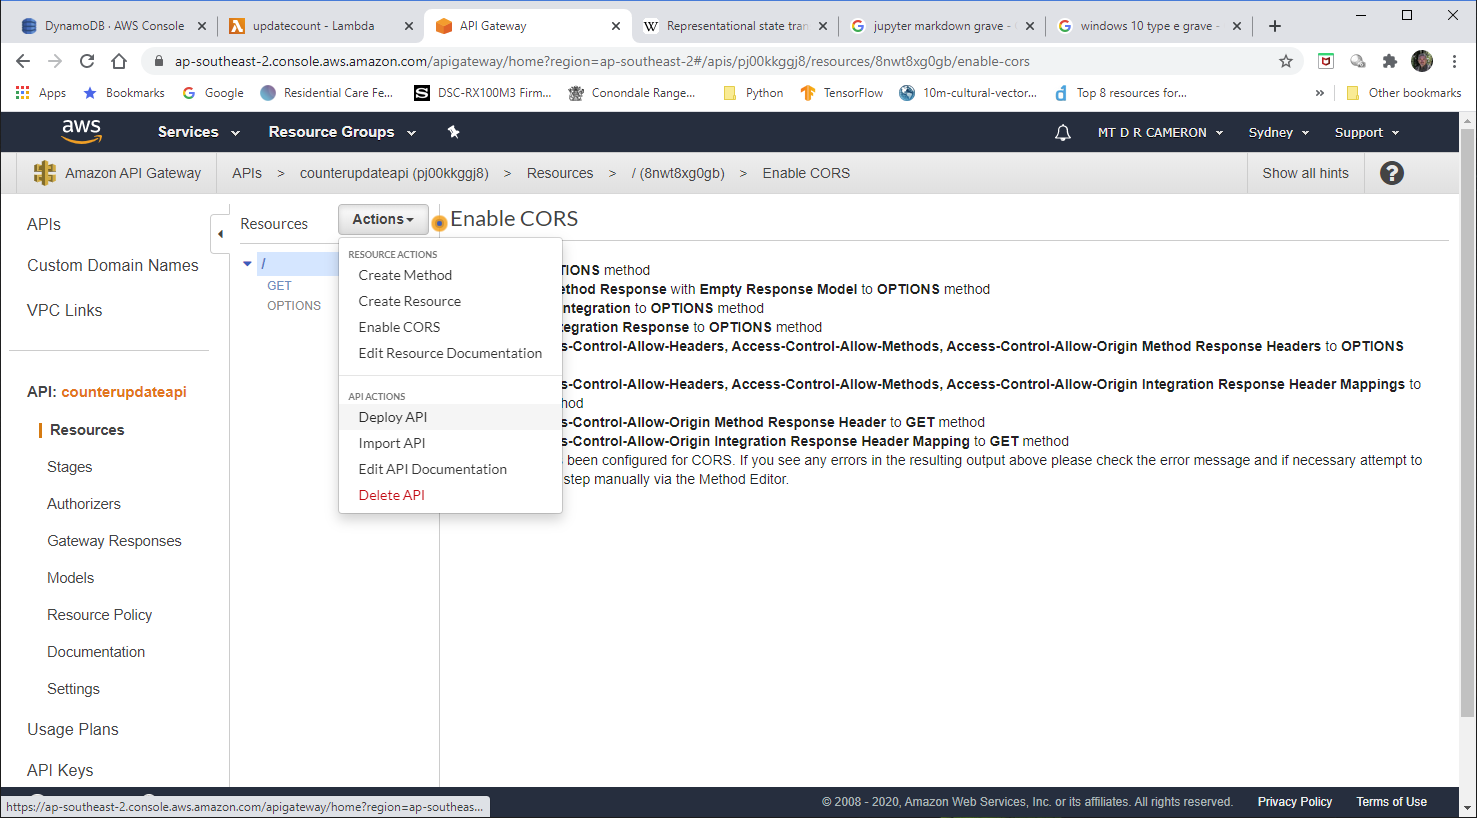
Task: Open the Apps shortcut in bookmarks bar
Action: tap(41, 93)
